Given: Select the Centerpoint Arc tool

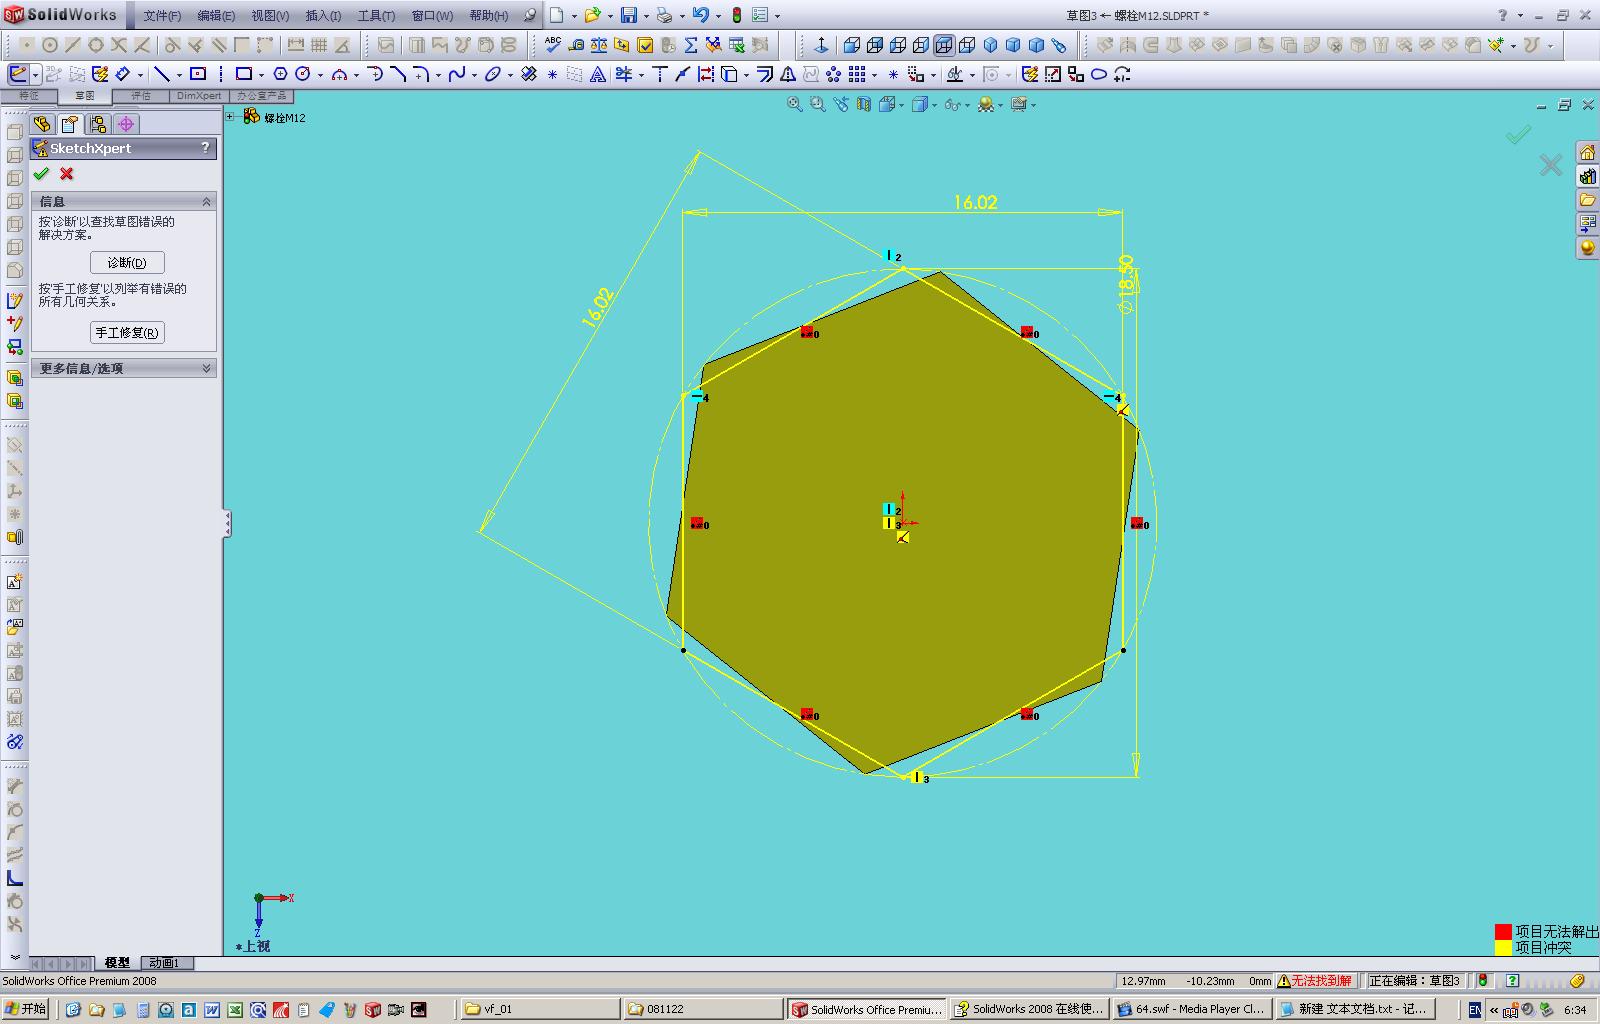Looking at the screenshot, I should coord(339,74).
